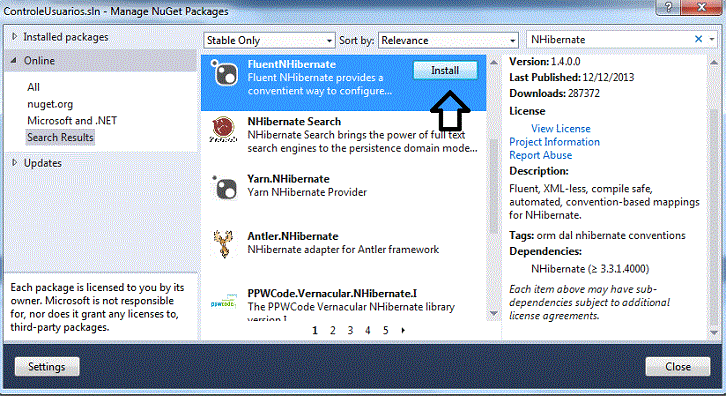This screenshot has width=726, height=396.
Task: Select Microsoft and .NET source
Action: pyautogui.click(x=72, y=120)
